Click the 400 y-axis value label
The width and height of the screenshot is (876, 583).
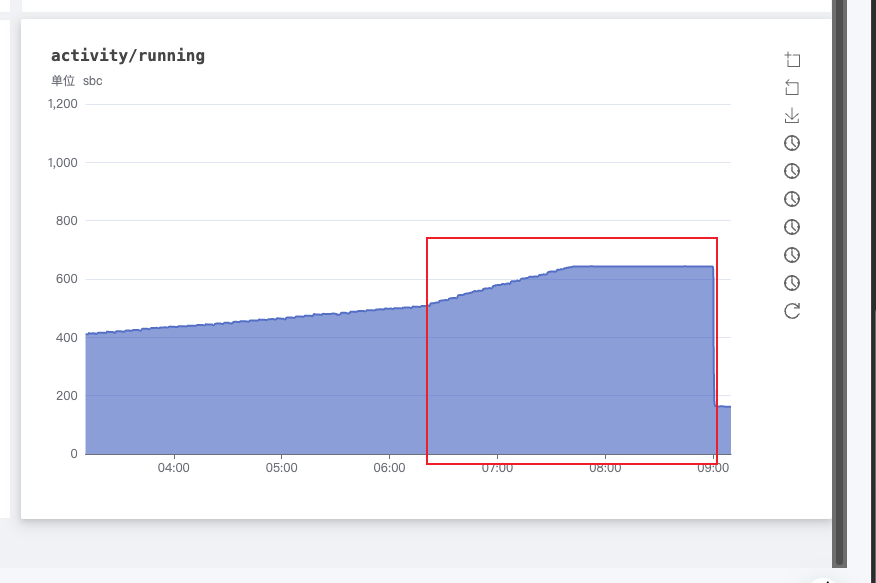click(66, 338)
